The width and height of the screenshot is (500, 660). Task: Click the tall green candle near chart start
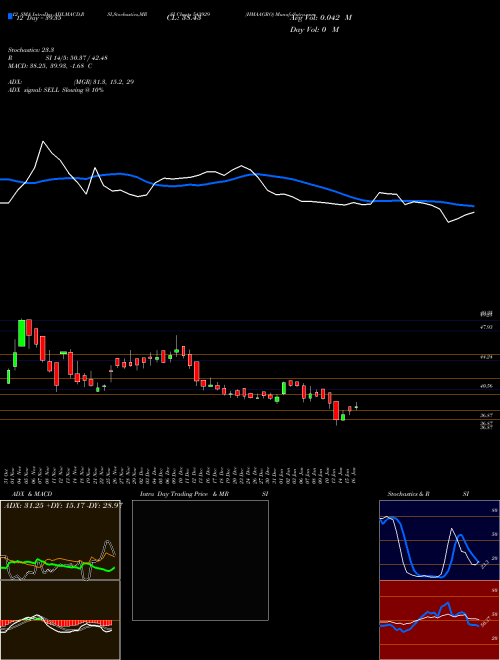click(21, 333)
